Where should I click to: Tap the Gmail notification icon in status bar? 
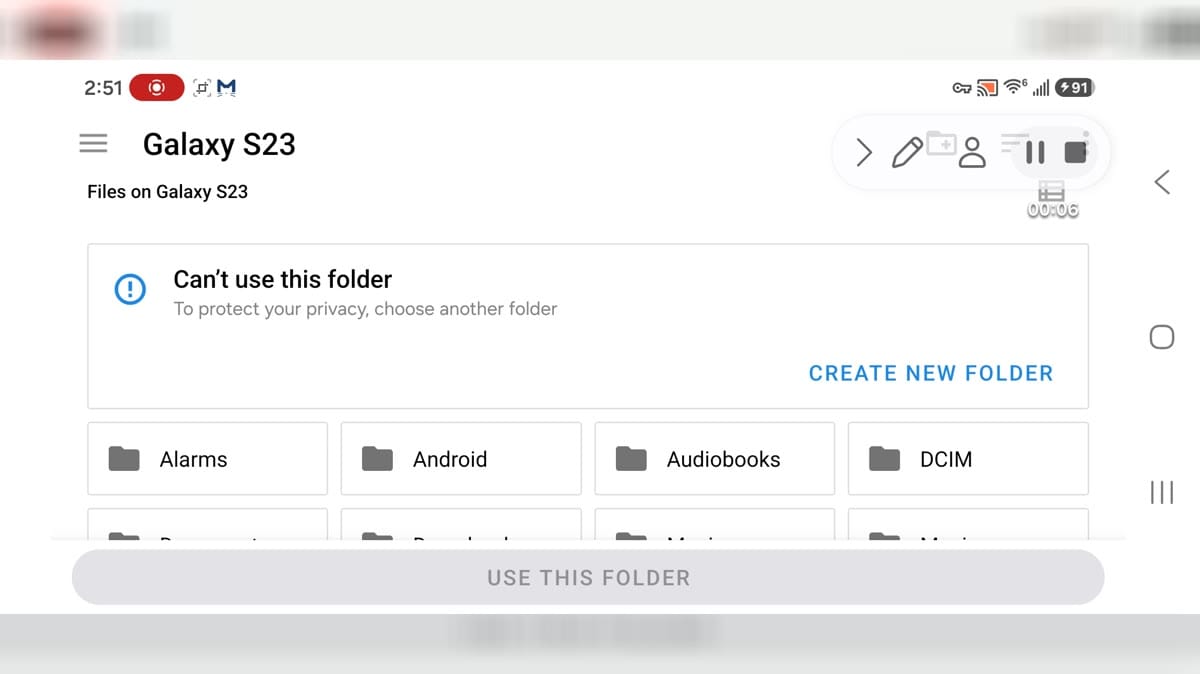[x=227, y=87]
